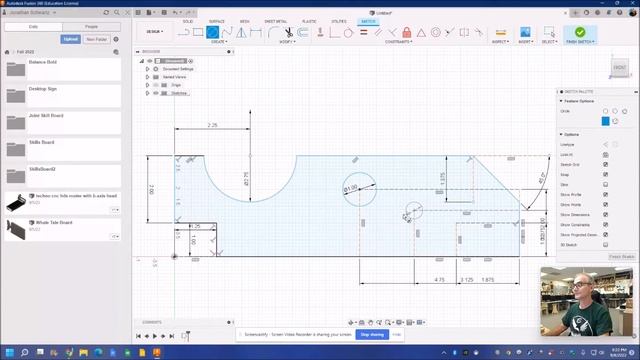The width and height of the screenshot is (640, 360).
Task: Expand the Origin folder node
Action: pyautogui.click(x=147, y=85)
